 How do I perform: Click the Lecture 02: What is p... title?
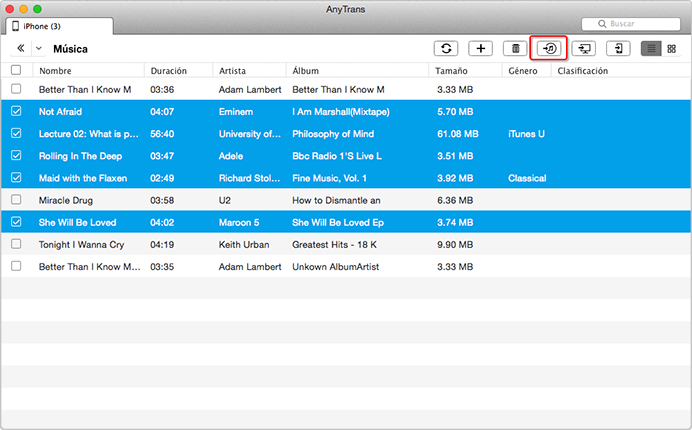pos(89,134)
